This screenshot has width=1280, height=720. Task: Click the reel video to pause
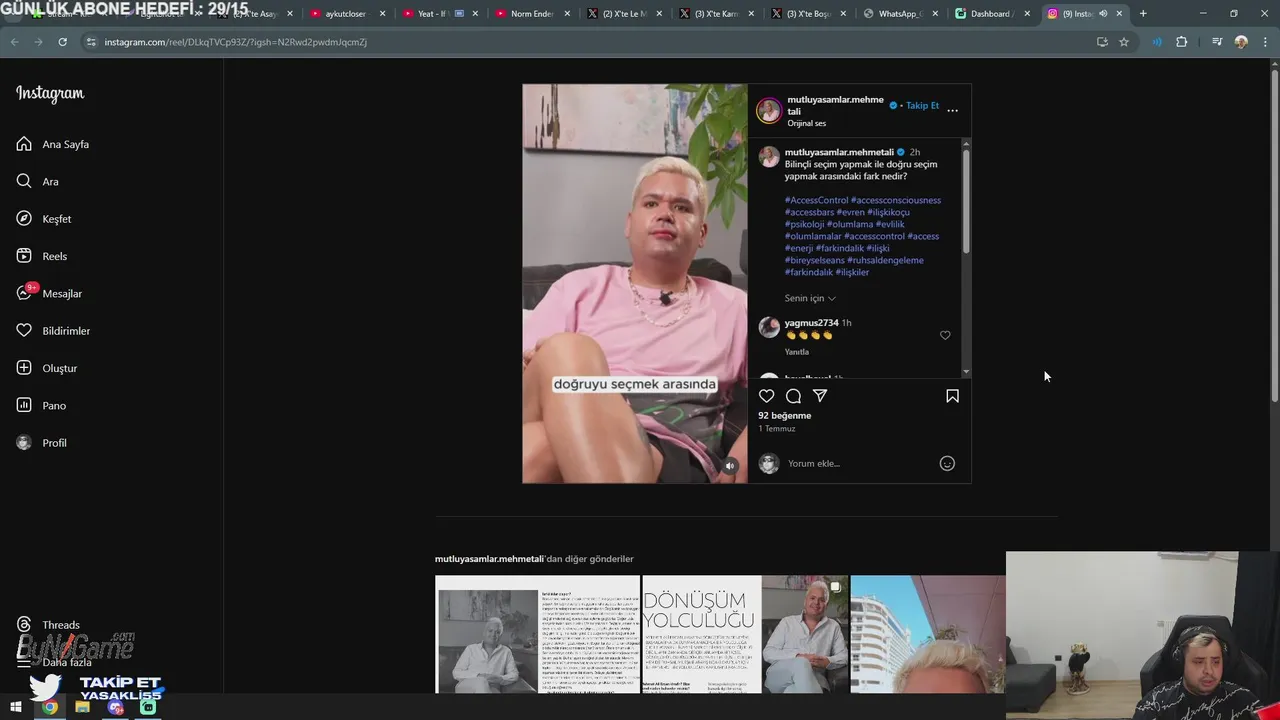[635, 283]
